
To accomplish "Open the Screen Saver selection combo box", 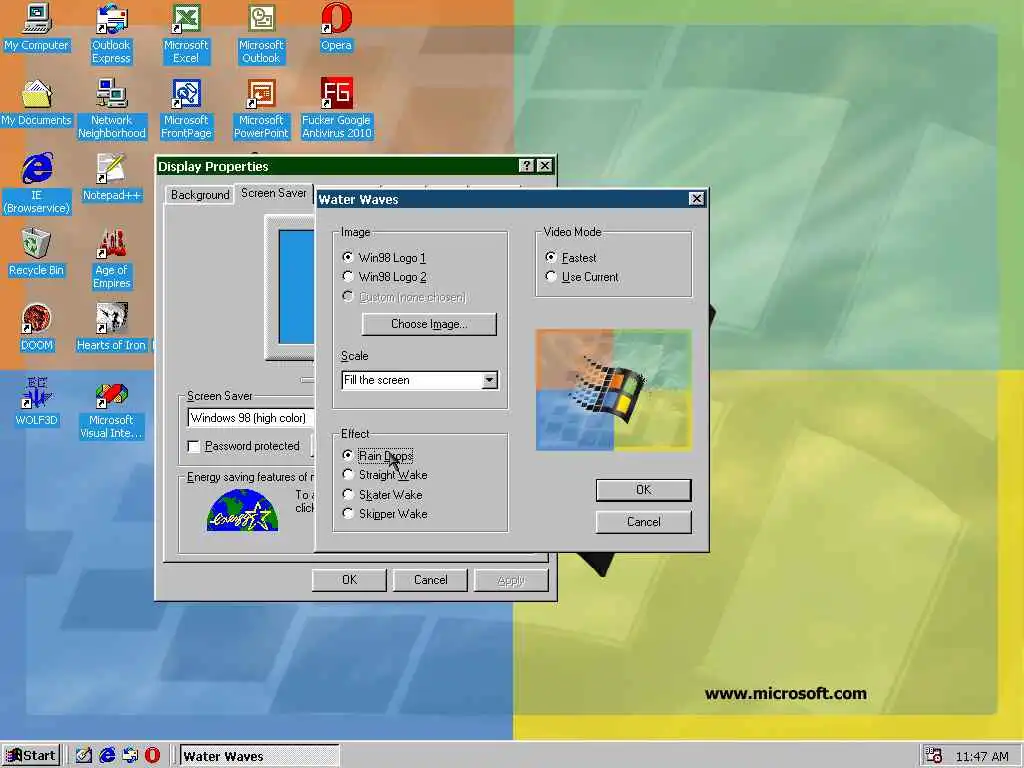I will coord(250,418).
